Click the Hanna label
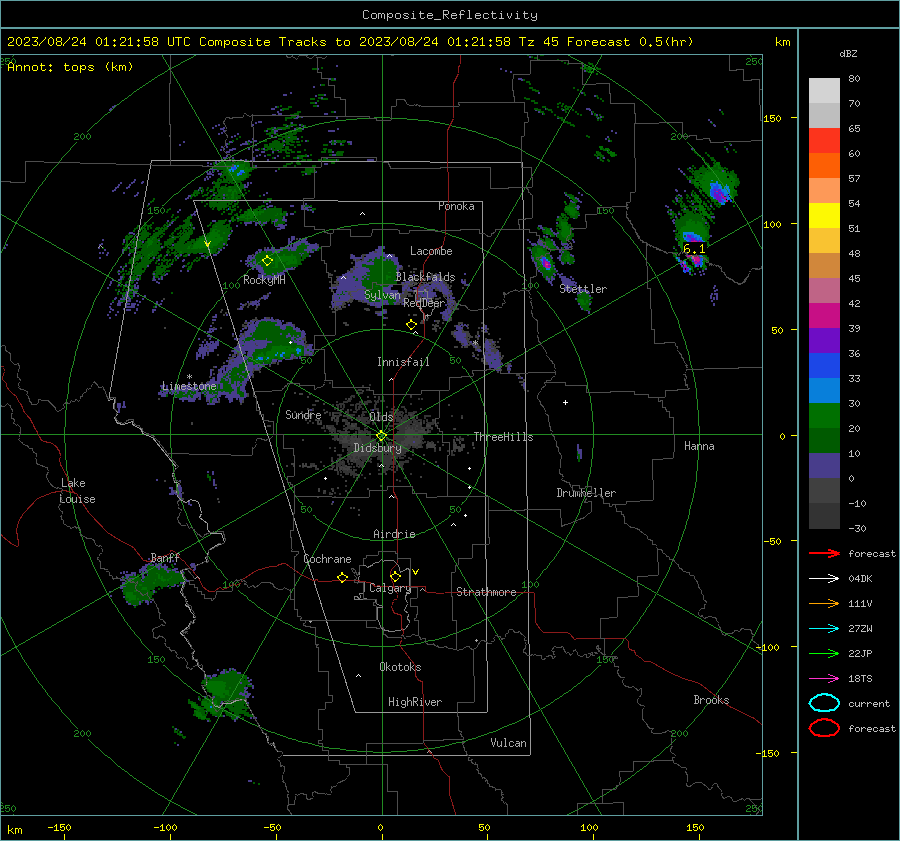This screenshot has width=900, height=841. click(x=699, y=446)
